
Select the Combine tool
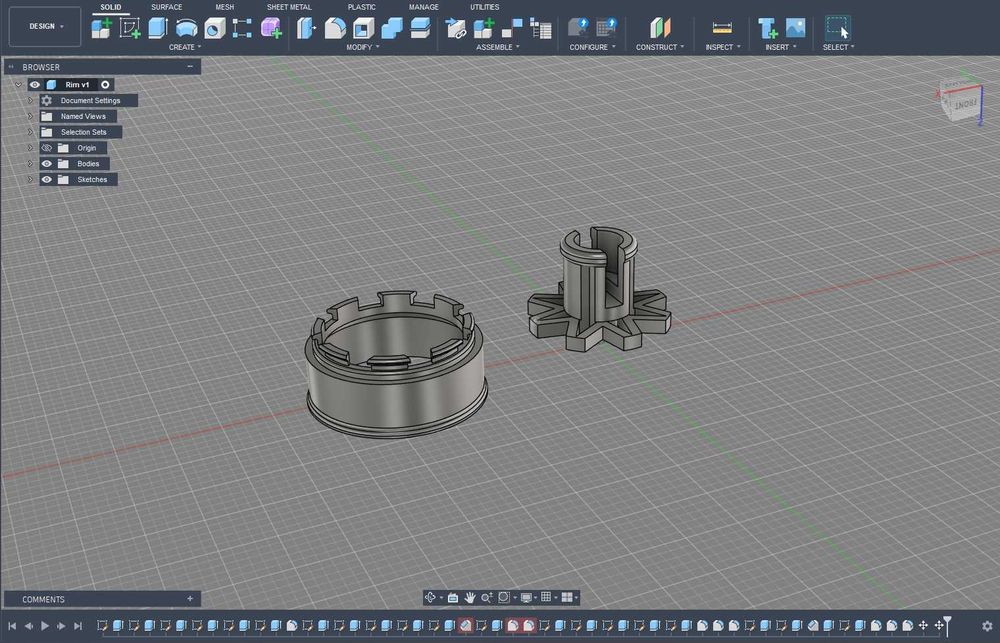pyautogui.click(x=392, y=28)
